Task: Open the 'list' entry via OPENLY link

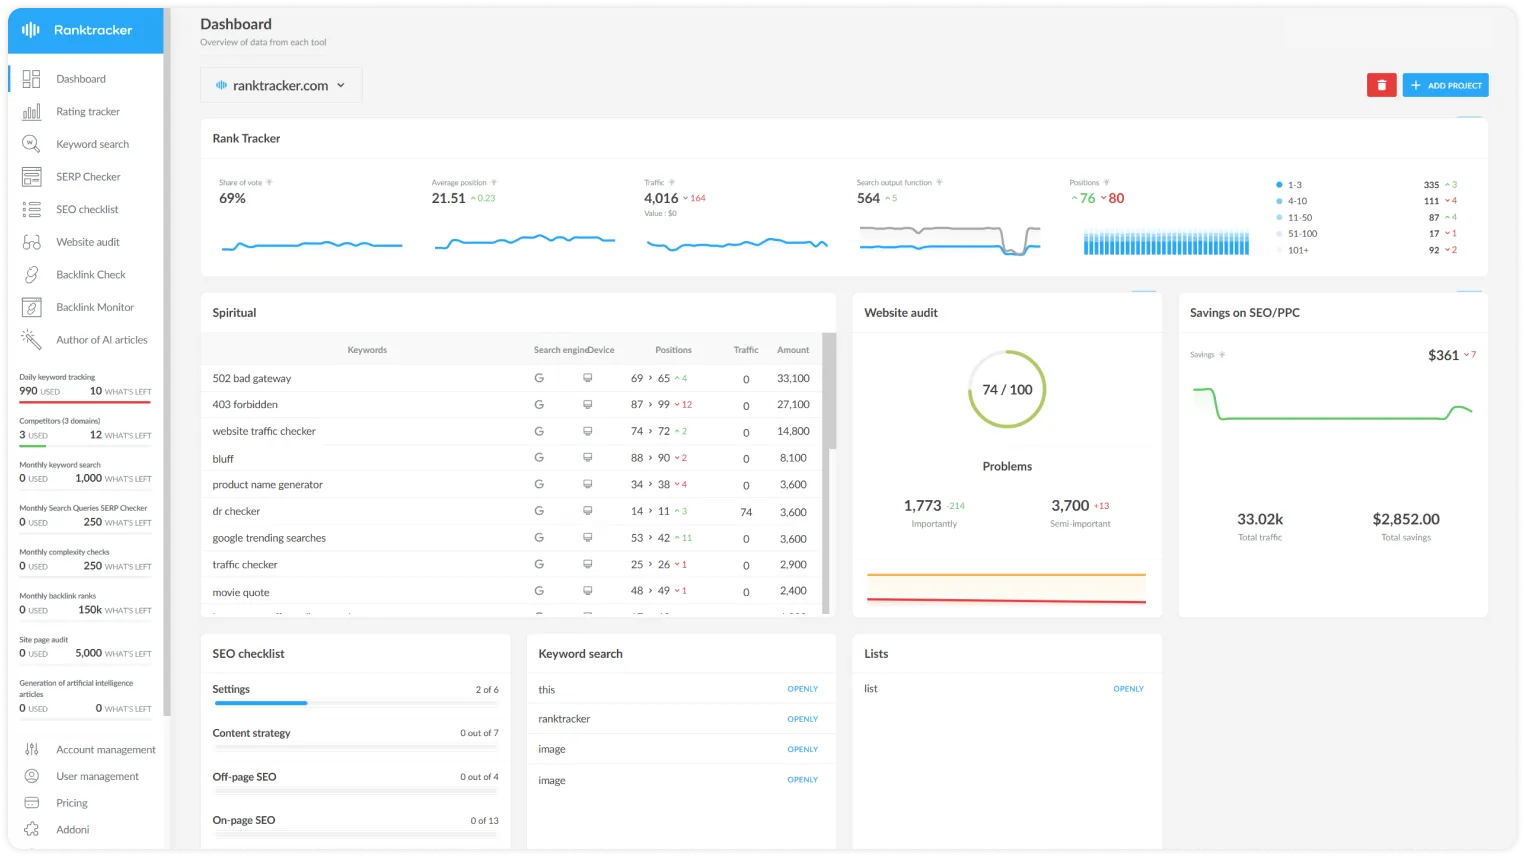Action: (1128, 689)
